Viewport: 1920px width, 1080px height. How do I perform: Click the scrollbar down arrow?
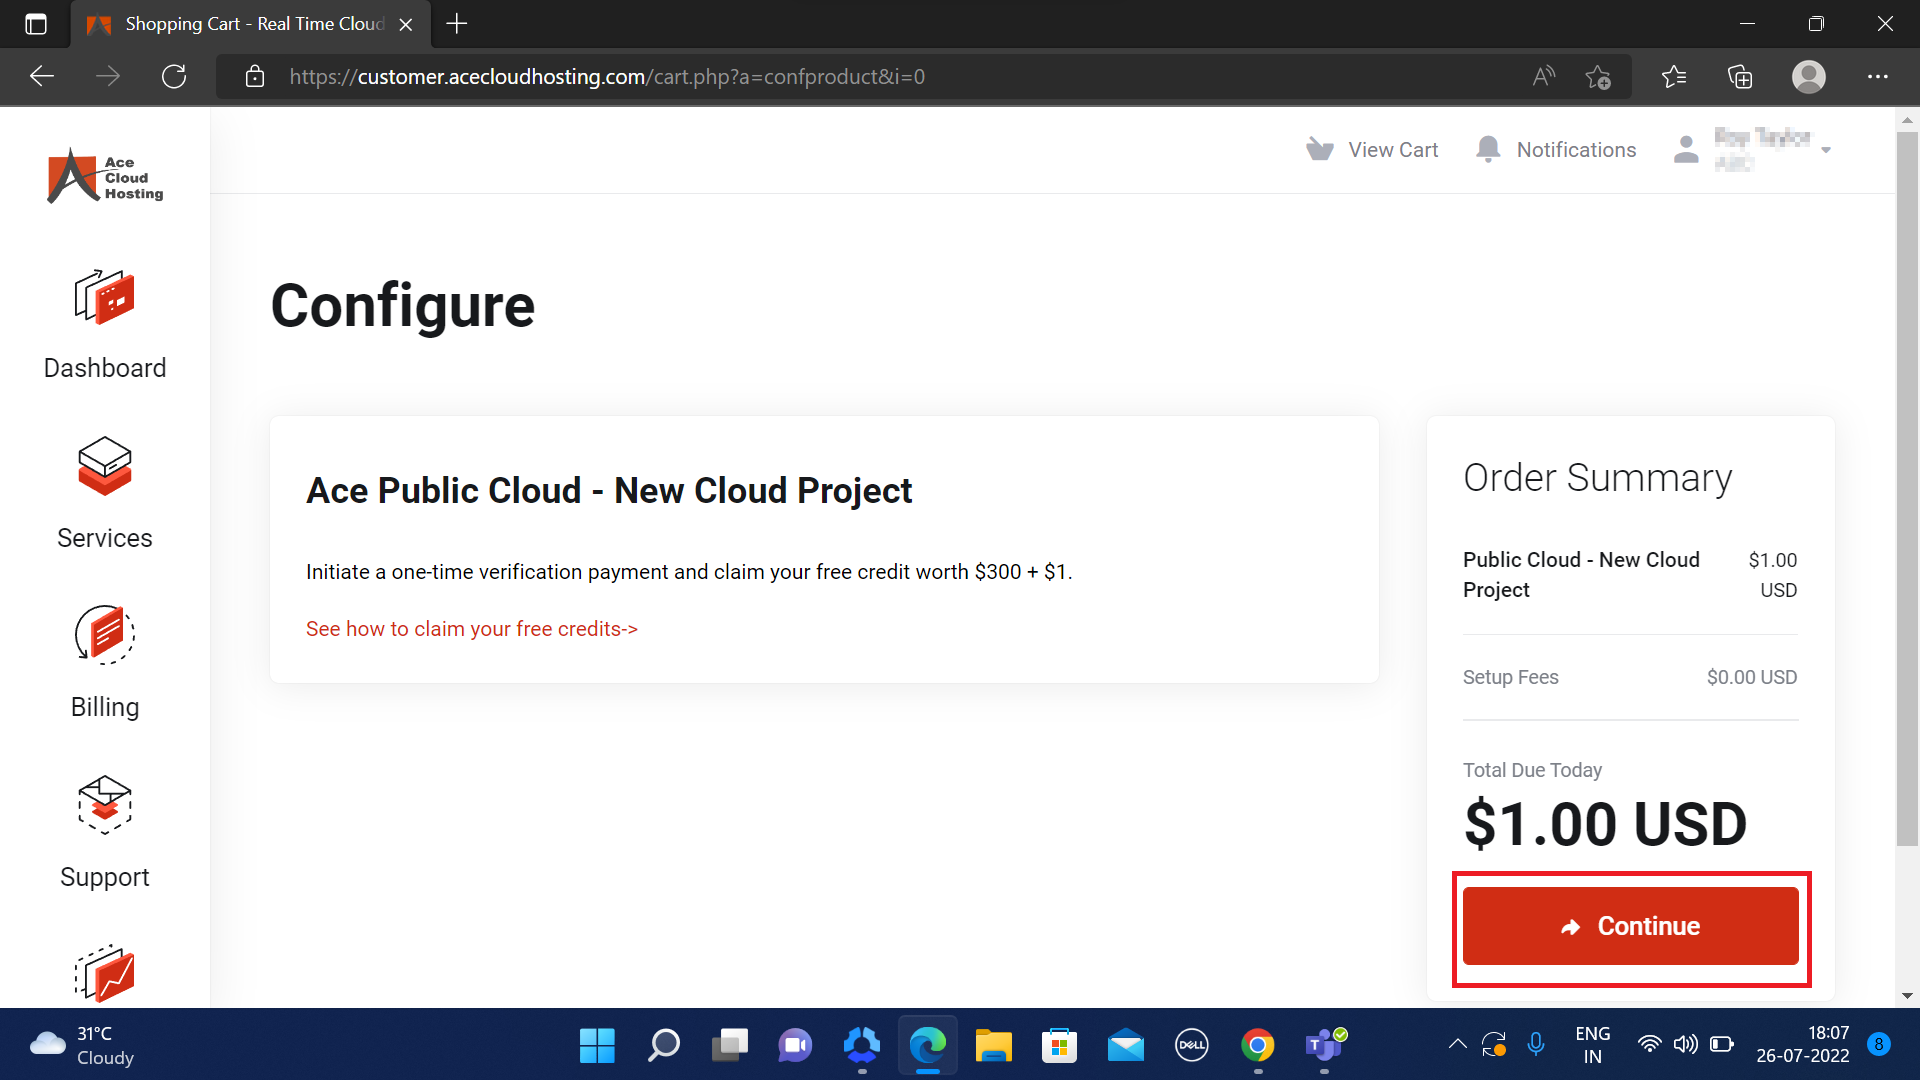click(1907, 996)
